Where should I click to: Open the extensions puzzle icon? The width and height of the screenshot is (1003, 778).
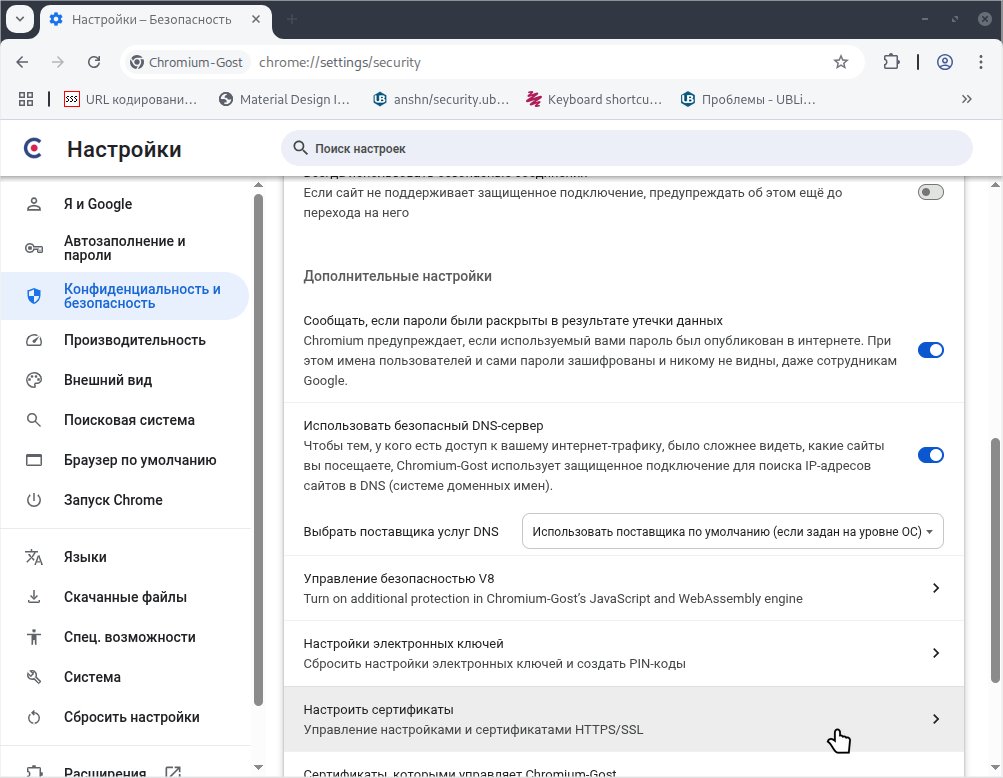[890, 61]
